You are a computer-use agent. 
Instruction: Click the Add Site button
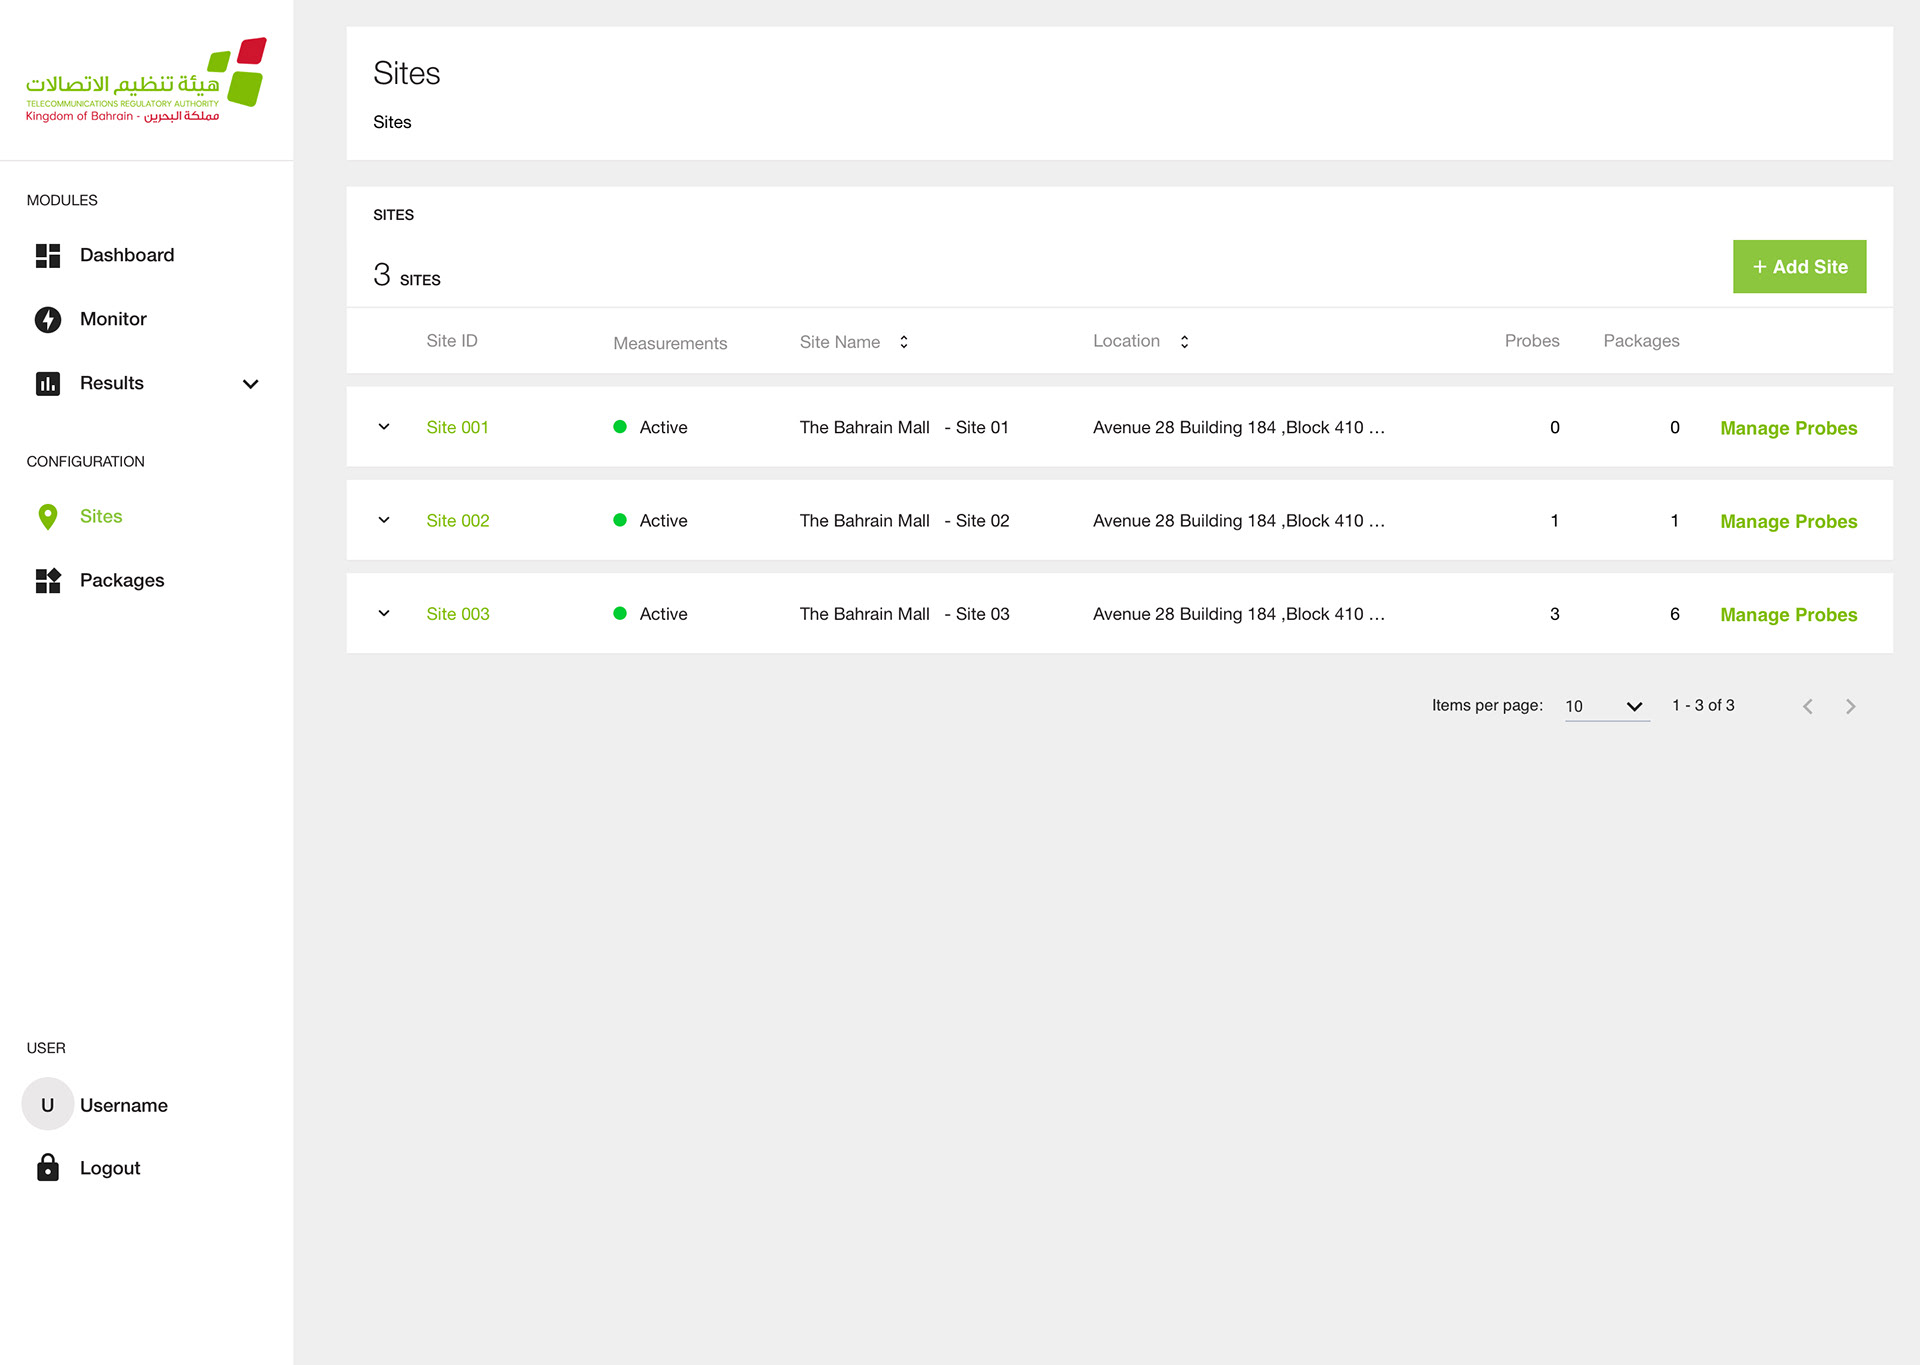(x=1799, y=267)
